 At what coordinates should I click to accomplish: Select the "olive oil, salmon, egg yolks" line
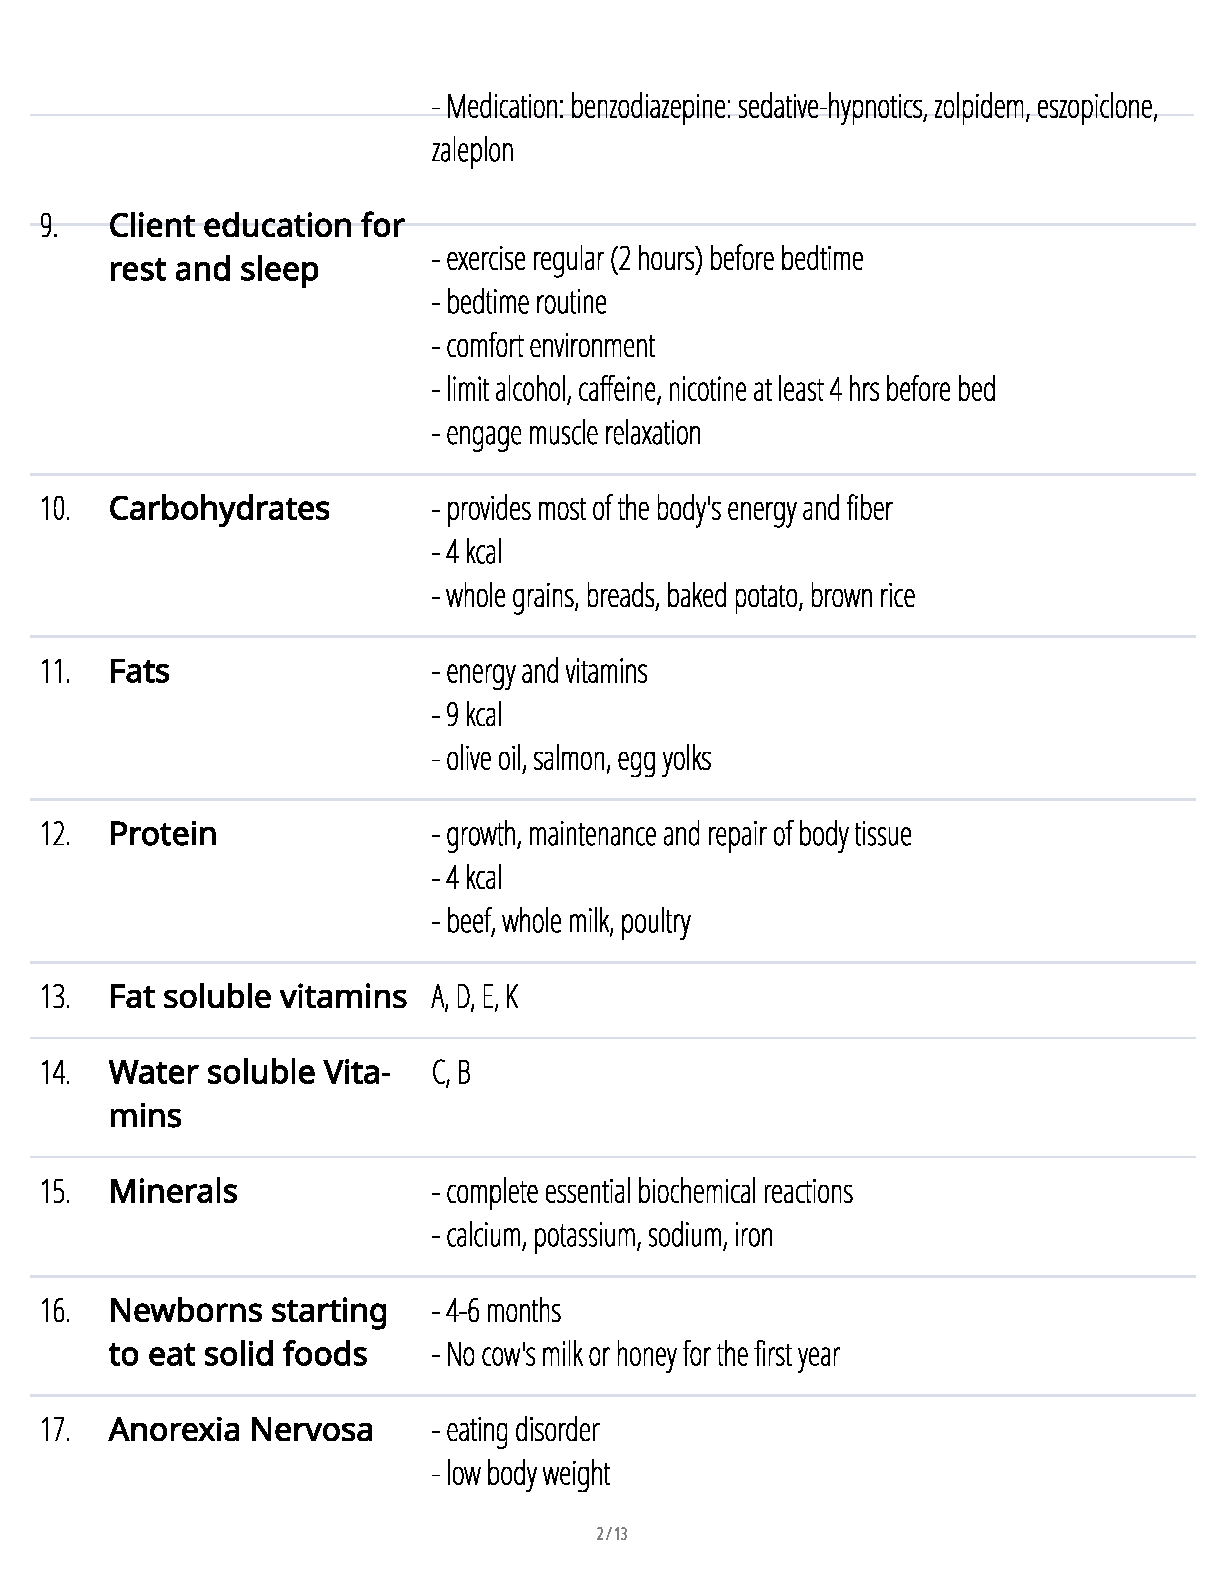[572, 759]
